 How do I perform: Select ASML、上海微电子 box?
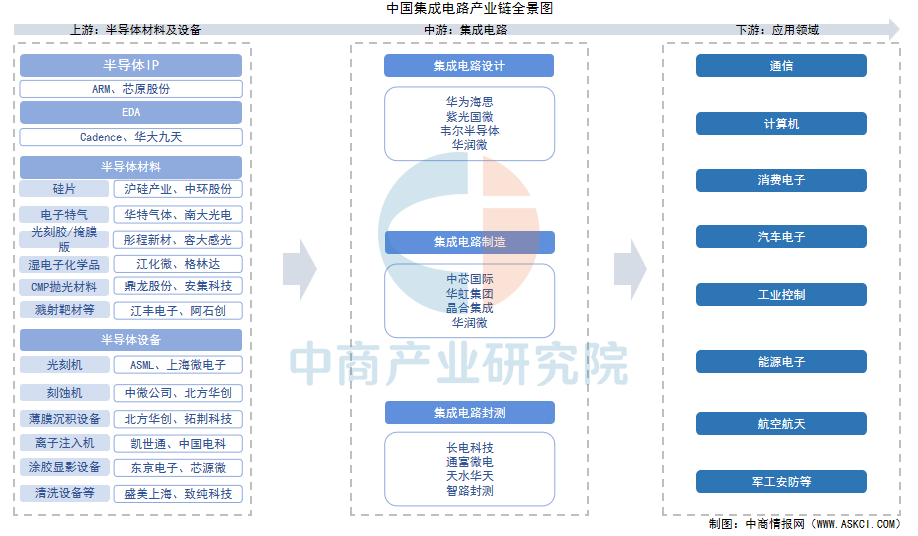(178, 365)
